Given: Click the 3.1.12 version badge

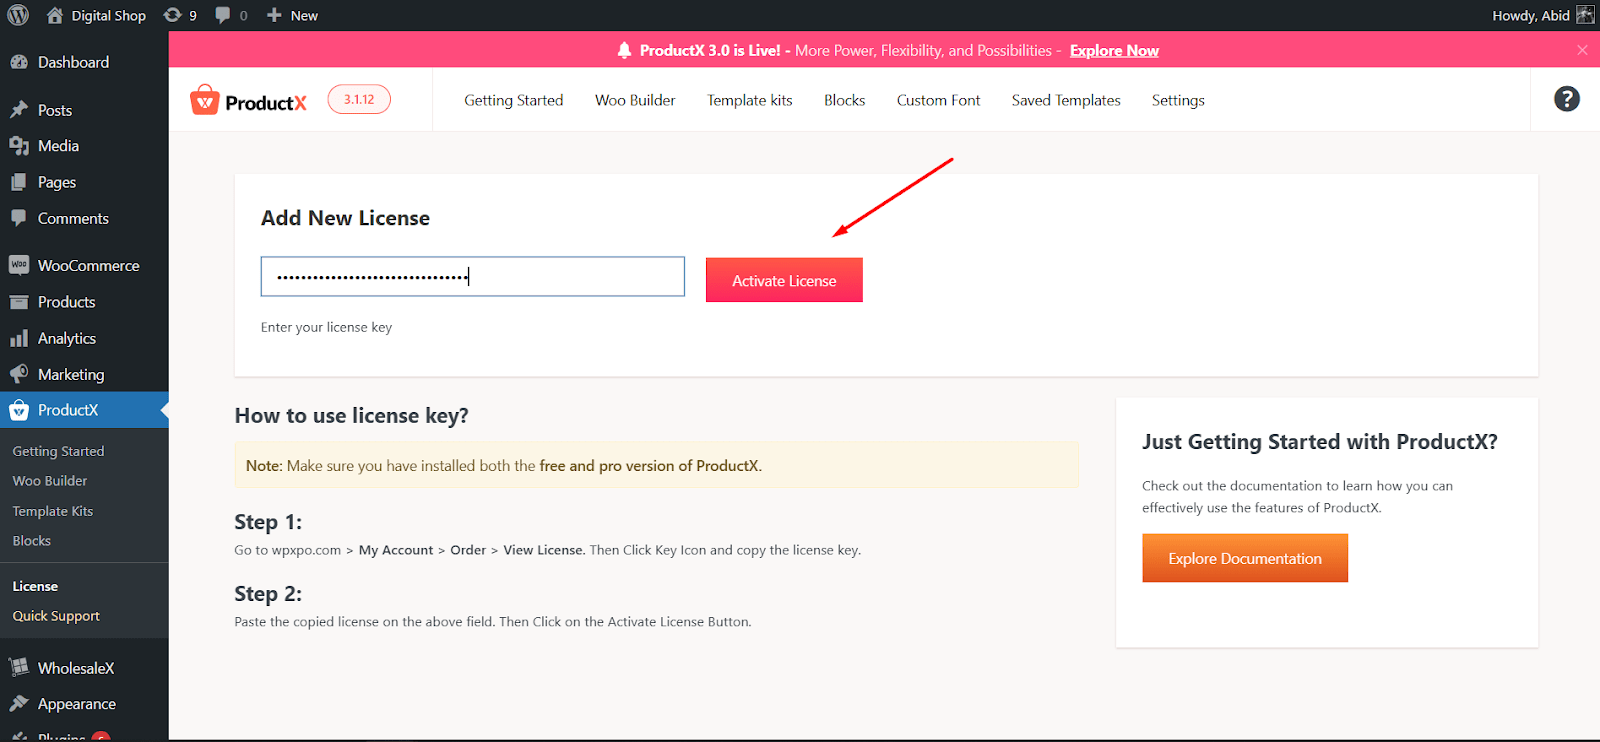Looking at the screenshot, I should coord(359,99).
